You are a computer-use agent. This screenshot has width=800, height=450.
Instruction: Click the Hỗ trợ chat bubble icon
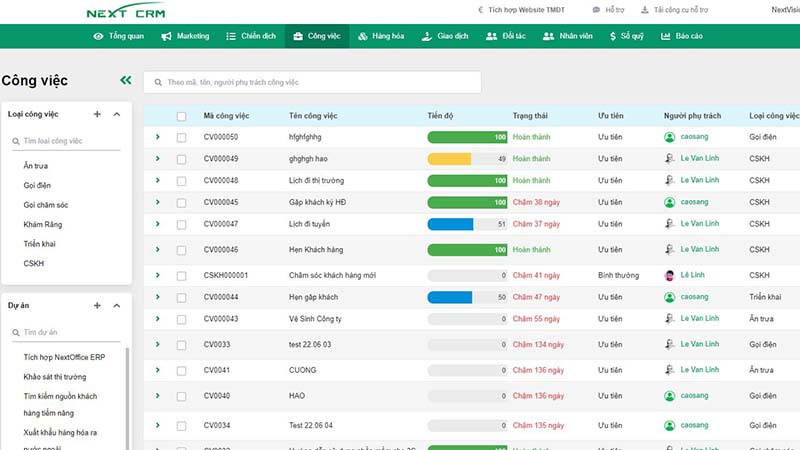pos(596,10)
